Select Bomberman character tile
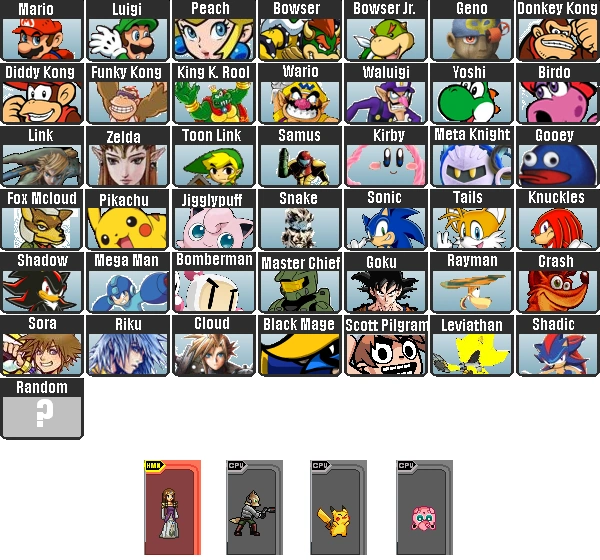This screenshot has width=600, height=560. click(214, 282)
